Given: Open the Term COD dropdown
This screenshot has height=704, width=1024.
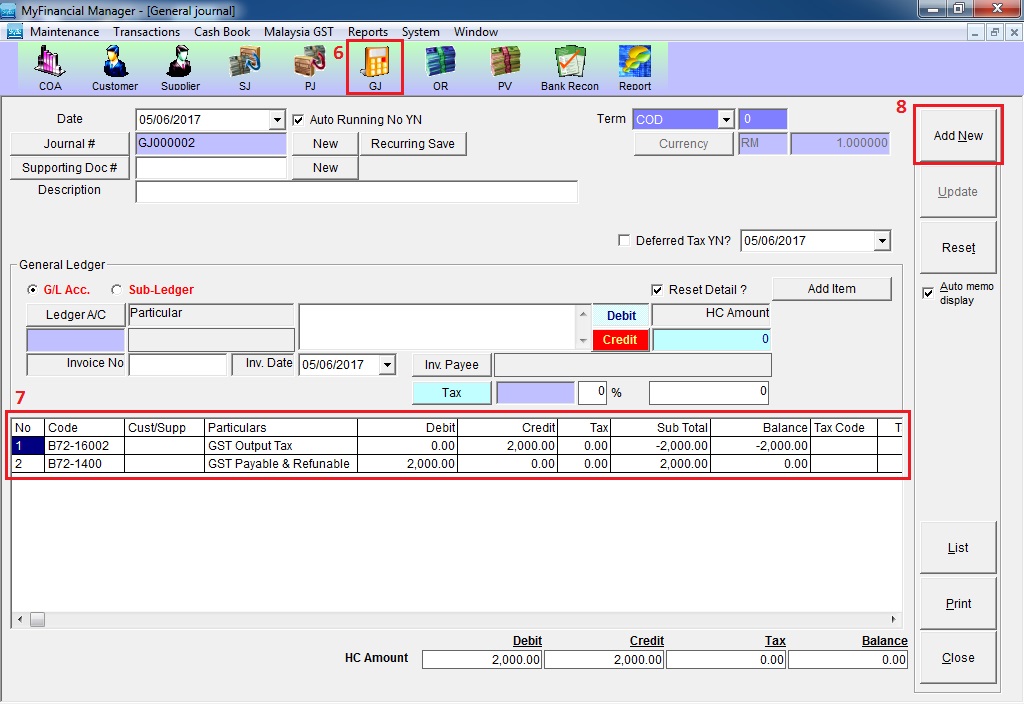Looking at the screenshot, I should (x=726, y=120).
